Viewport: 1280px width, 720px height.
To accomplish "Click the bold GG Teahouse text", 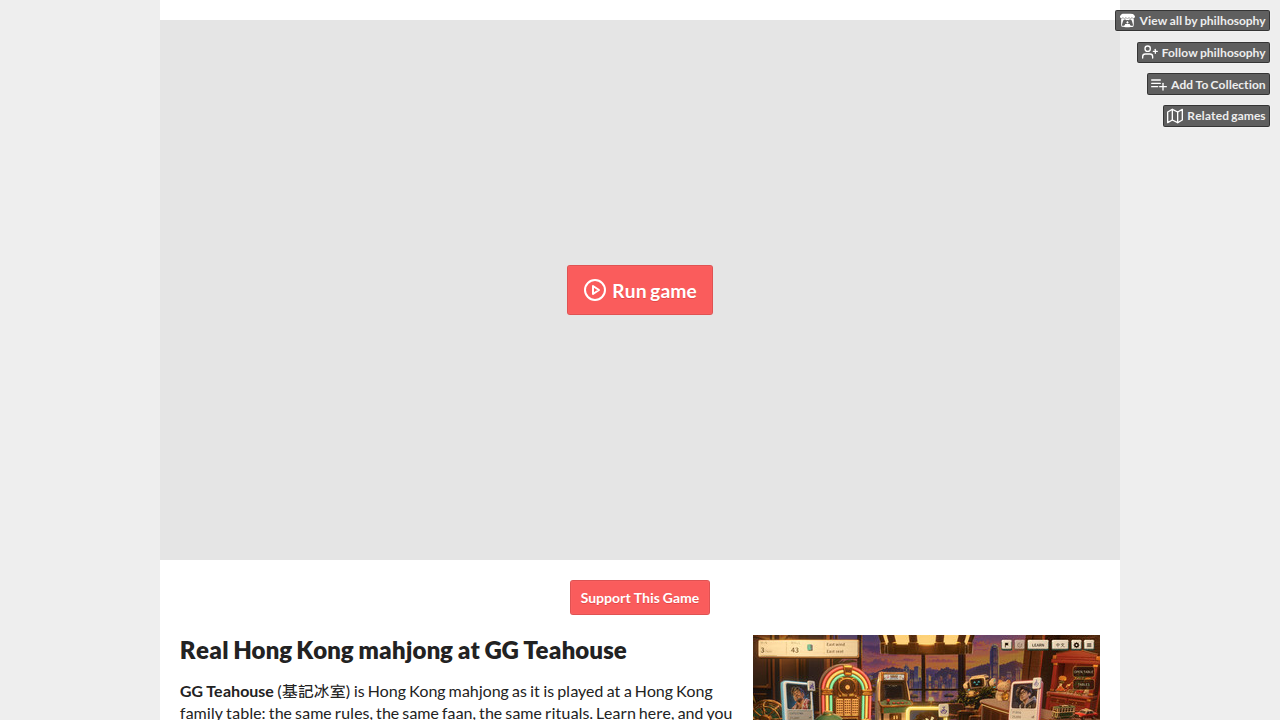I will point(226,691).
